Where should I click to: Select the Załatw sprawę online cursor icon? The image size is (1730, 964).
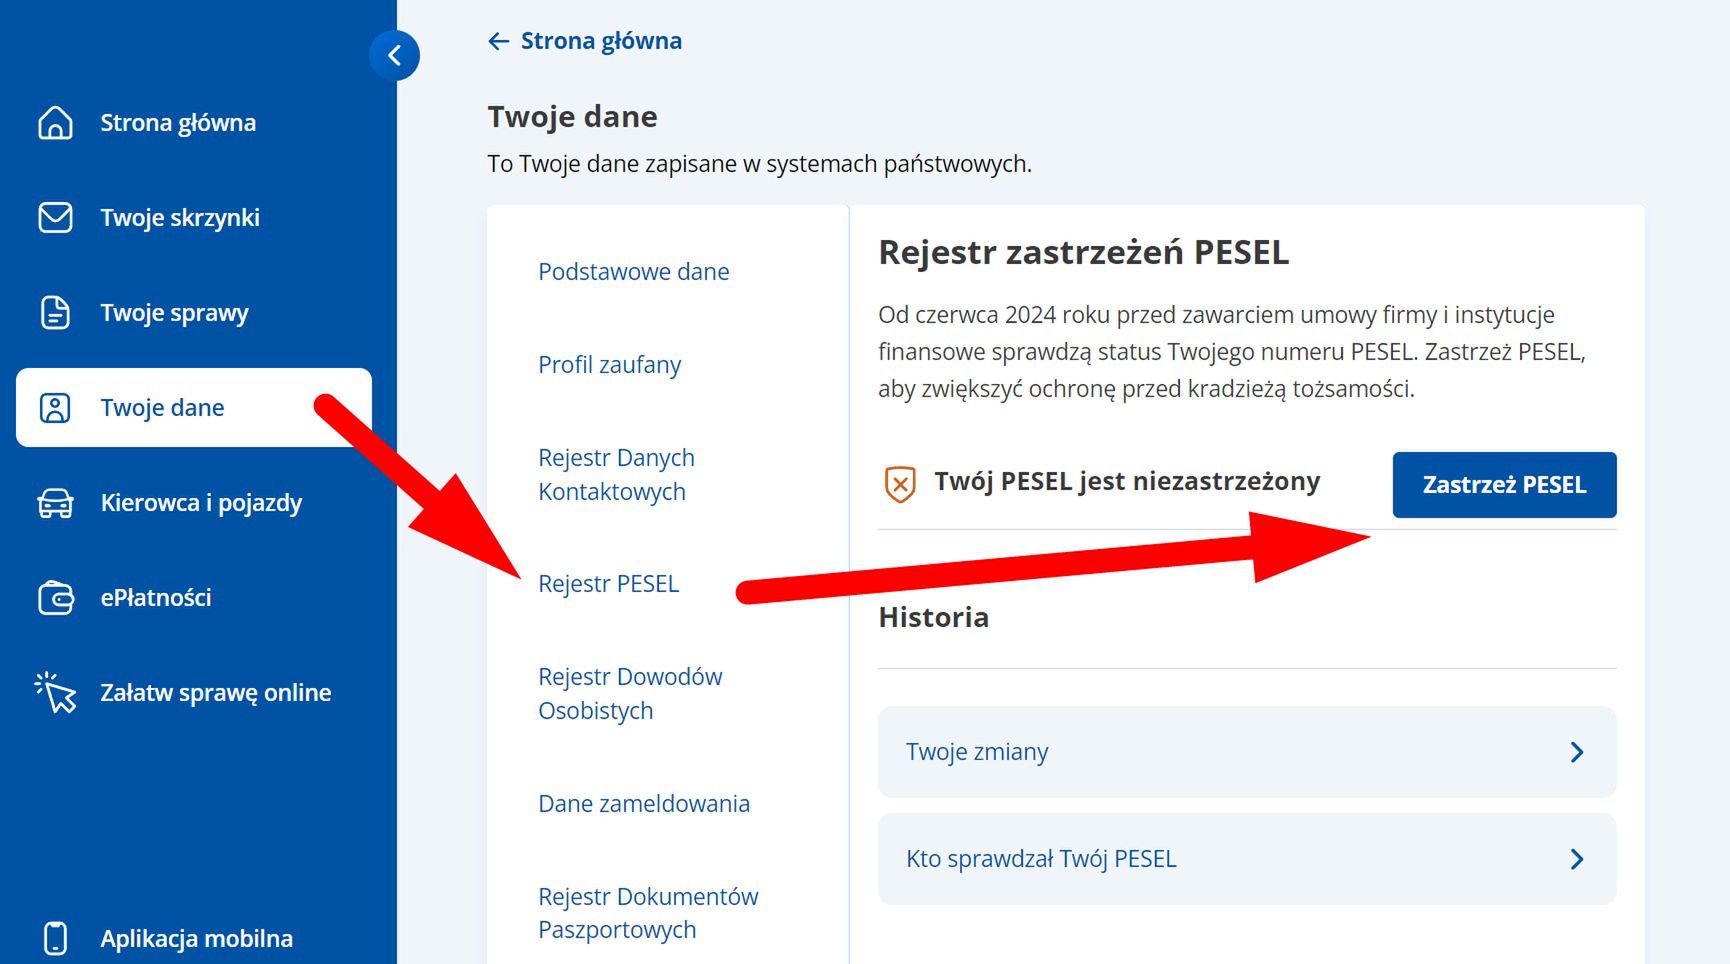pyautogui.click(x=55, y=691)
